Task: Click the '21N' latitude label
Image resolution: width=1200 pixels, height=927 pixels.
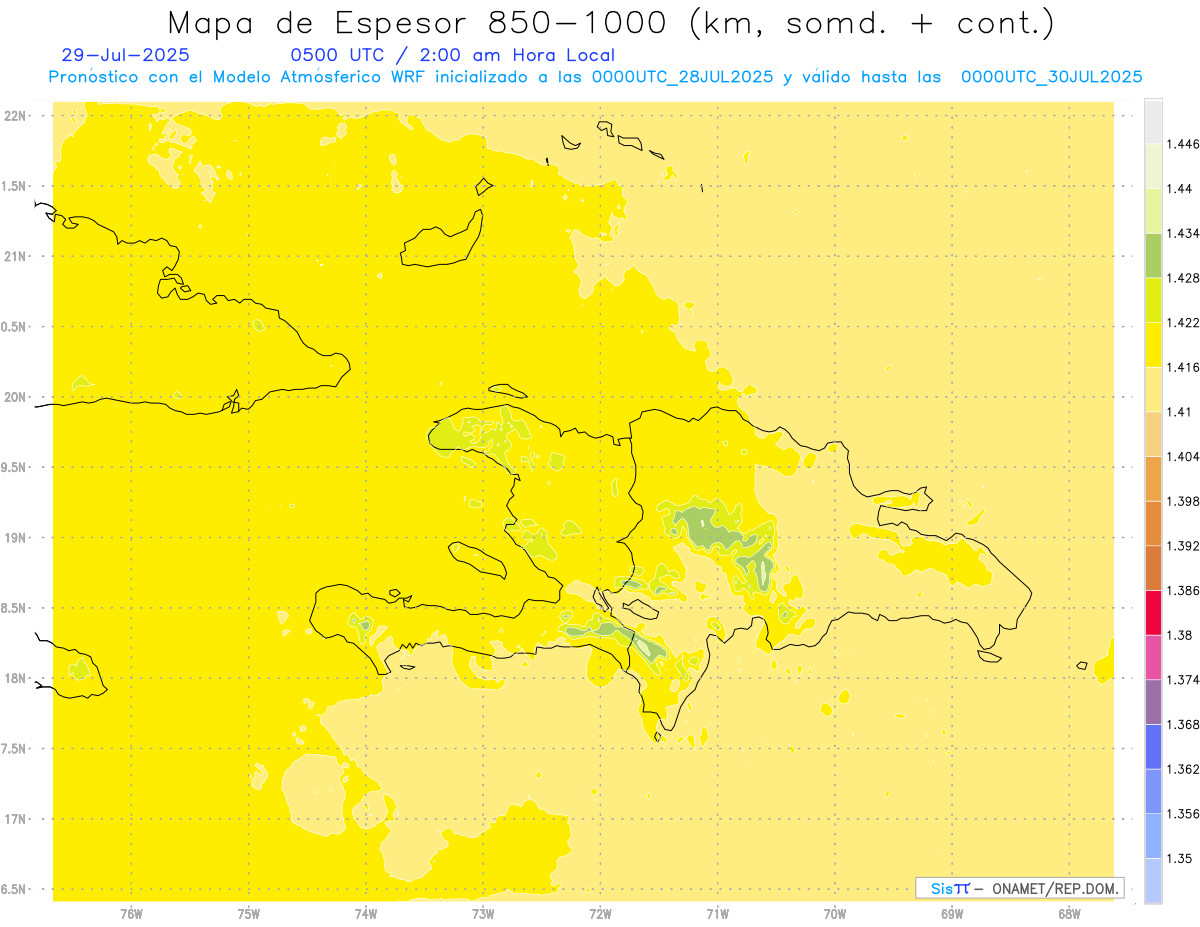Action: 17,257
